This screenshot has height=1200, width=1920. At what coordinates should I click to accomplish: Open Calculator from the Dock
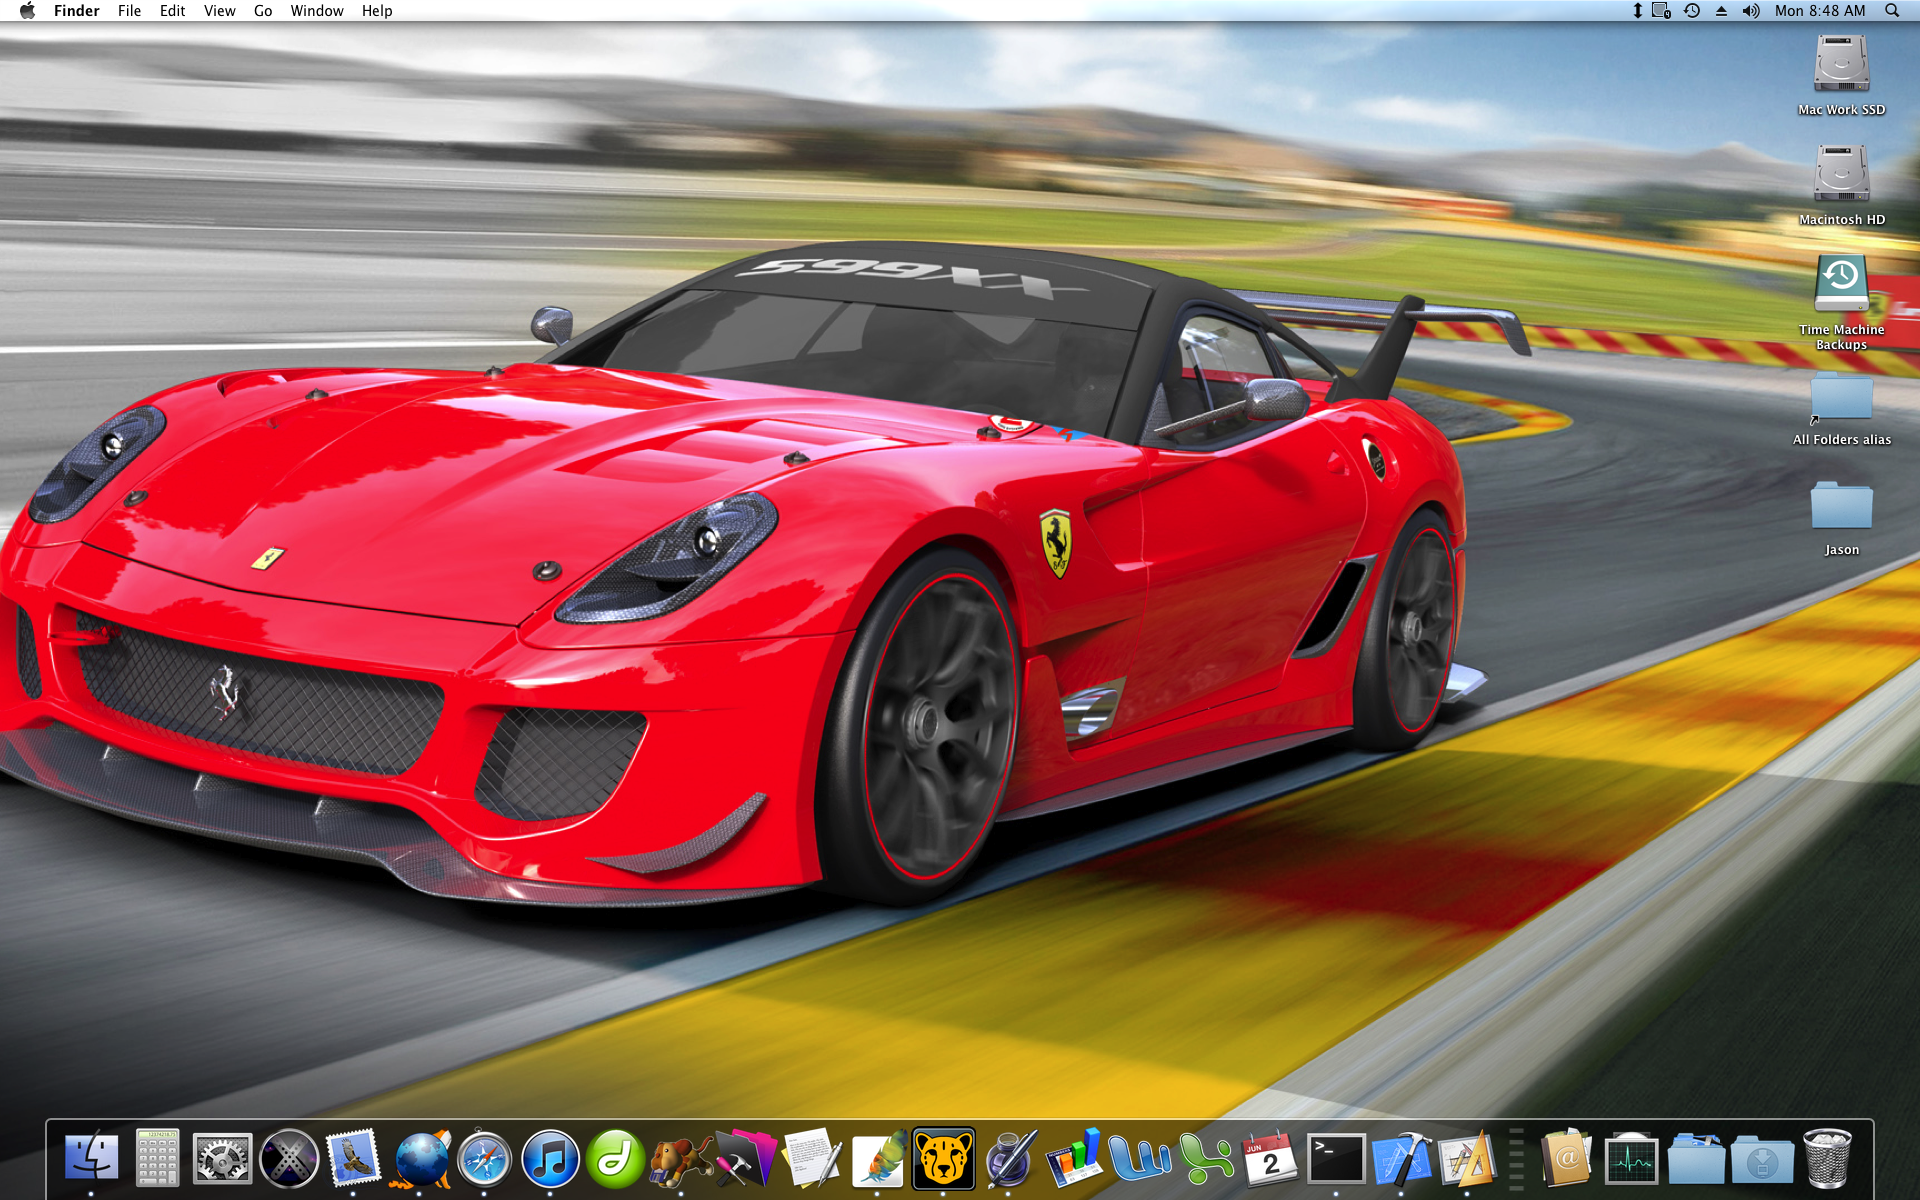pos(157,1159)
